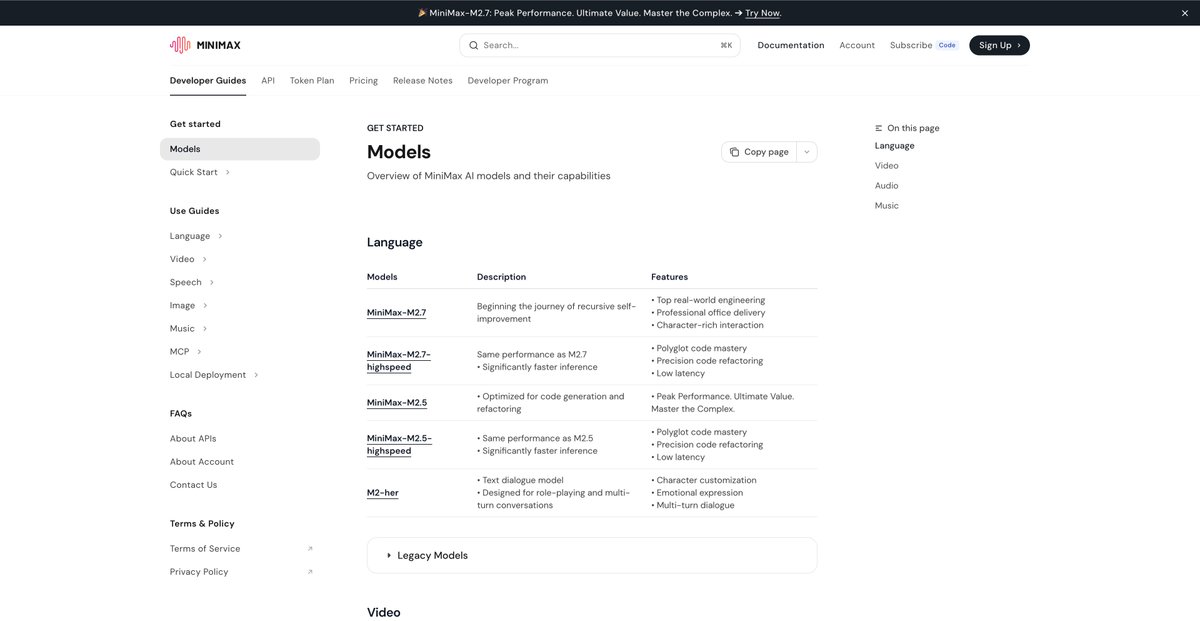1200x621 pixels.
Task: Open the Release Notes tab
Action: (x=422, y=80)
